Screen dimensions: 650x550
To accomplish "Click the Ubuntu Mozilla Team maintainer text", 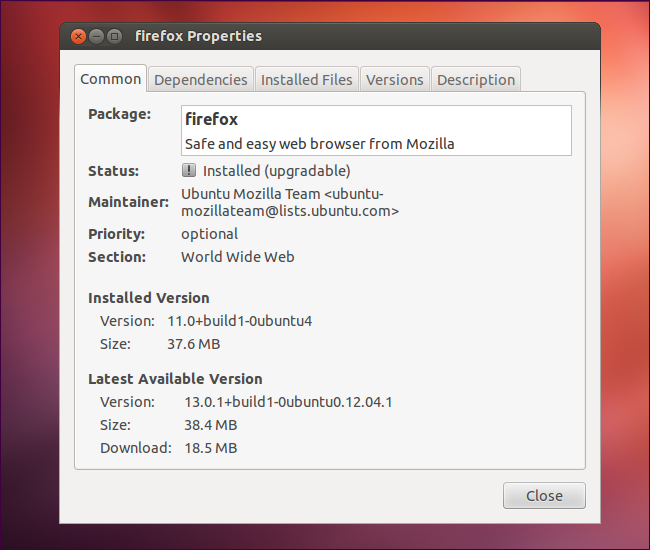I will click(x=290, y=202).
